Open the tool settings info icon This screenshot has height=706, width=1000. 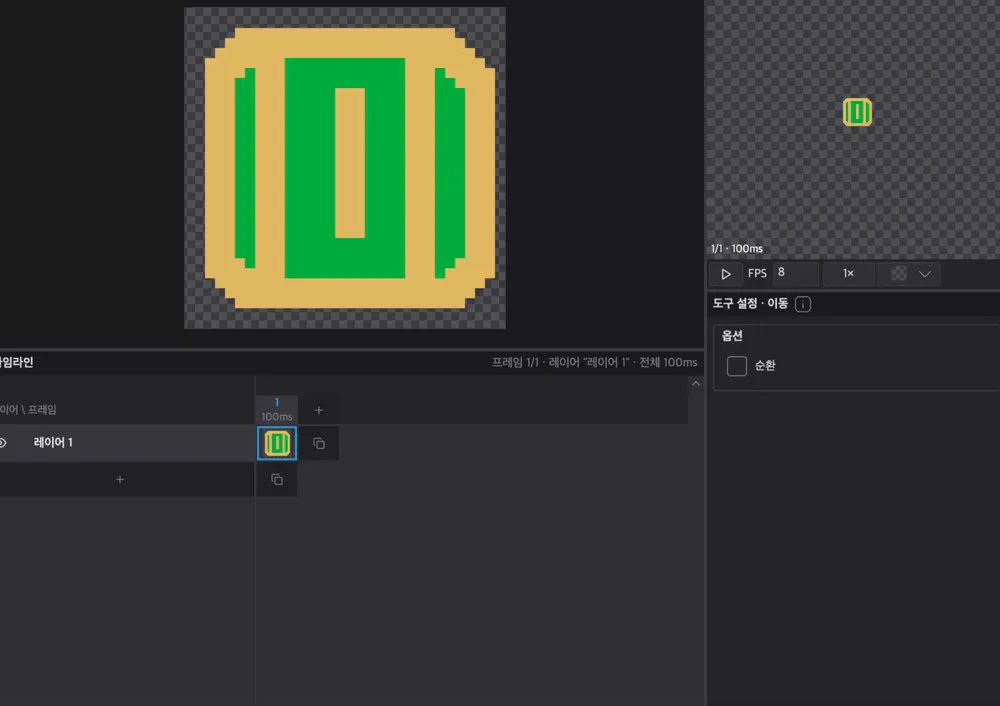coord(803,304)
